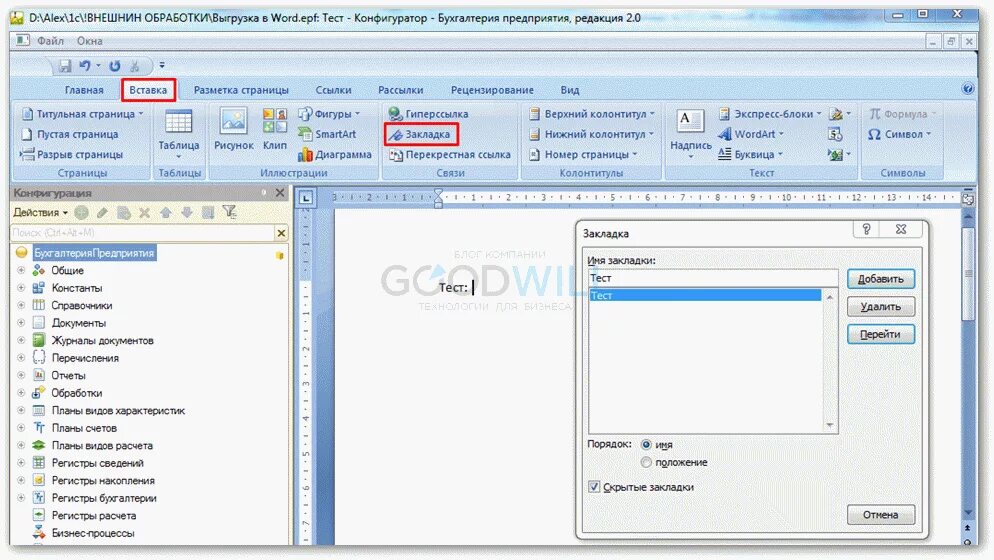Image resolution: width=994 pixels, height=560 pixels.
Task: Insert a Клип clip art
Action: [x=274, y=130]
